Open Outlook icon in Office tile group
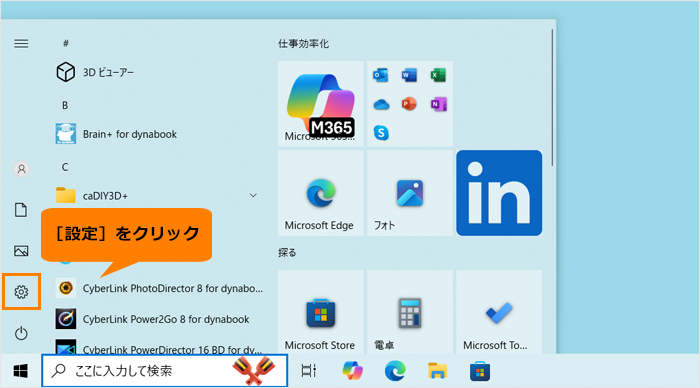700x388 pixels. 381,75
